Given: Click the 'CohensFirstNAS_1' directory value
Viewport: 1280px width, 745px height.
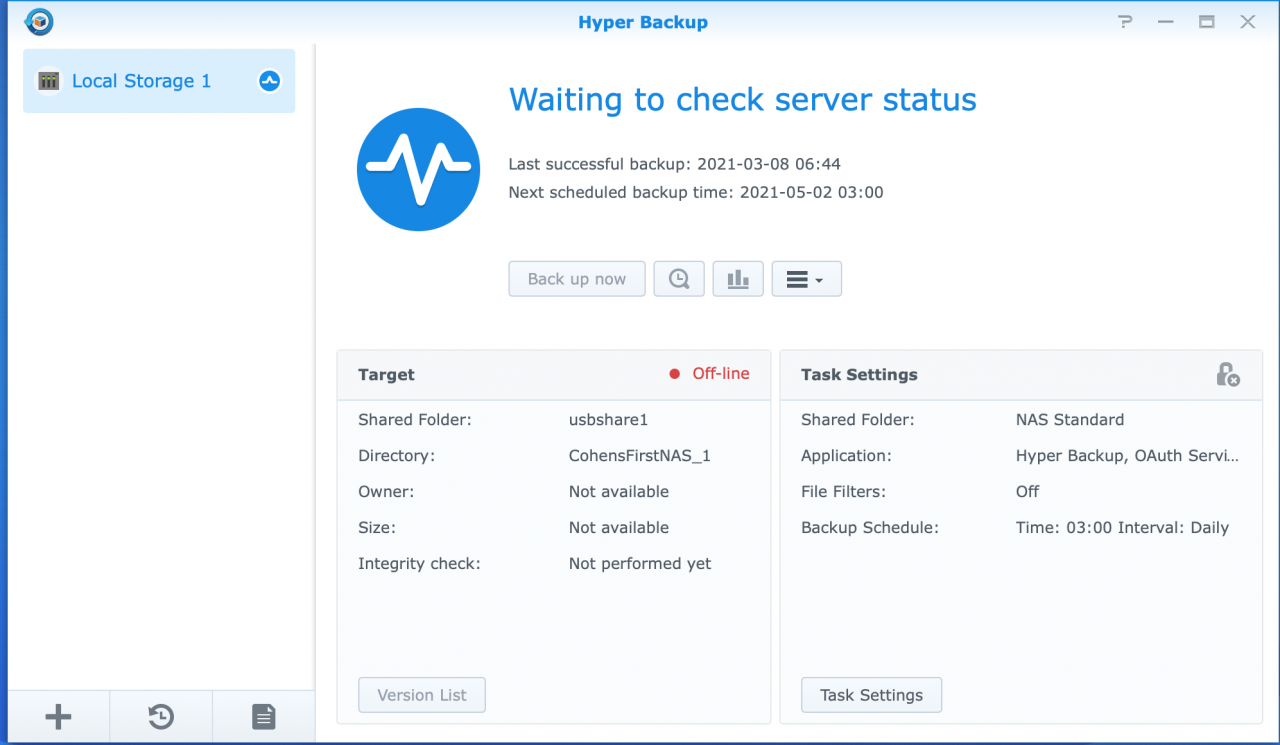Looking at the screenshot, I should coord(640,456).
